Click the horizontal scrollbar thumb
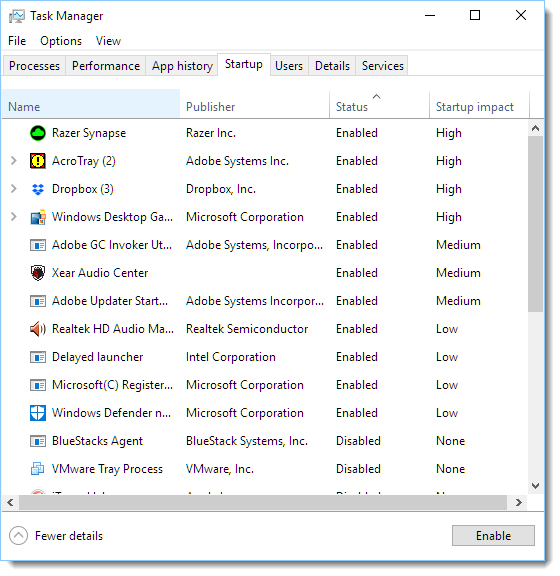The image size is (560, 576). click(263, 502)
